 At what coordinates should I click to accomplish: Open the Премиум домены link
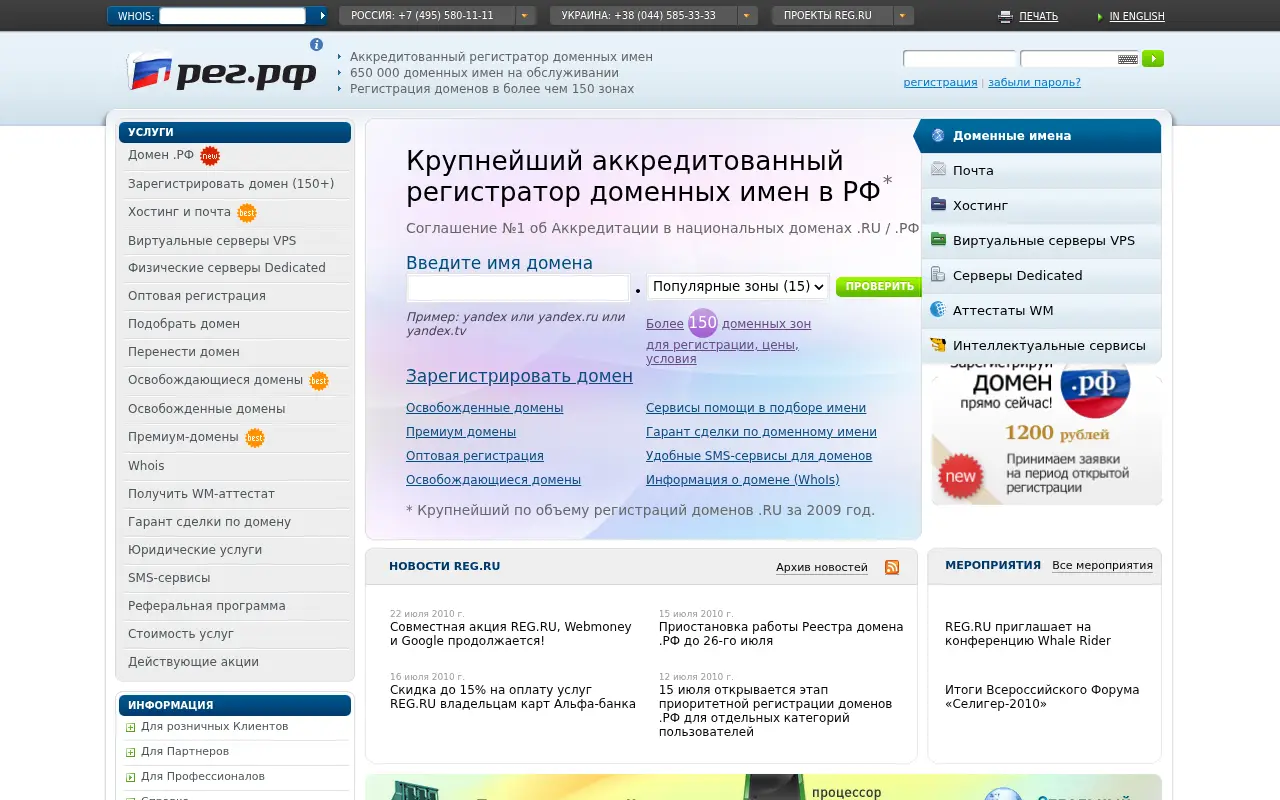click(461, 432)
